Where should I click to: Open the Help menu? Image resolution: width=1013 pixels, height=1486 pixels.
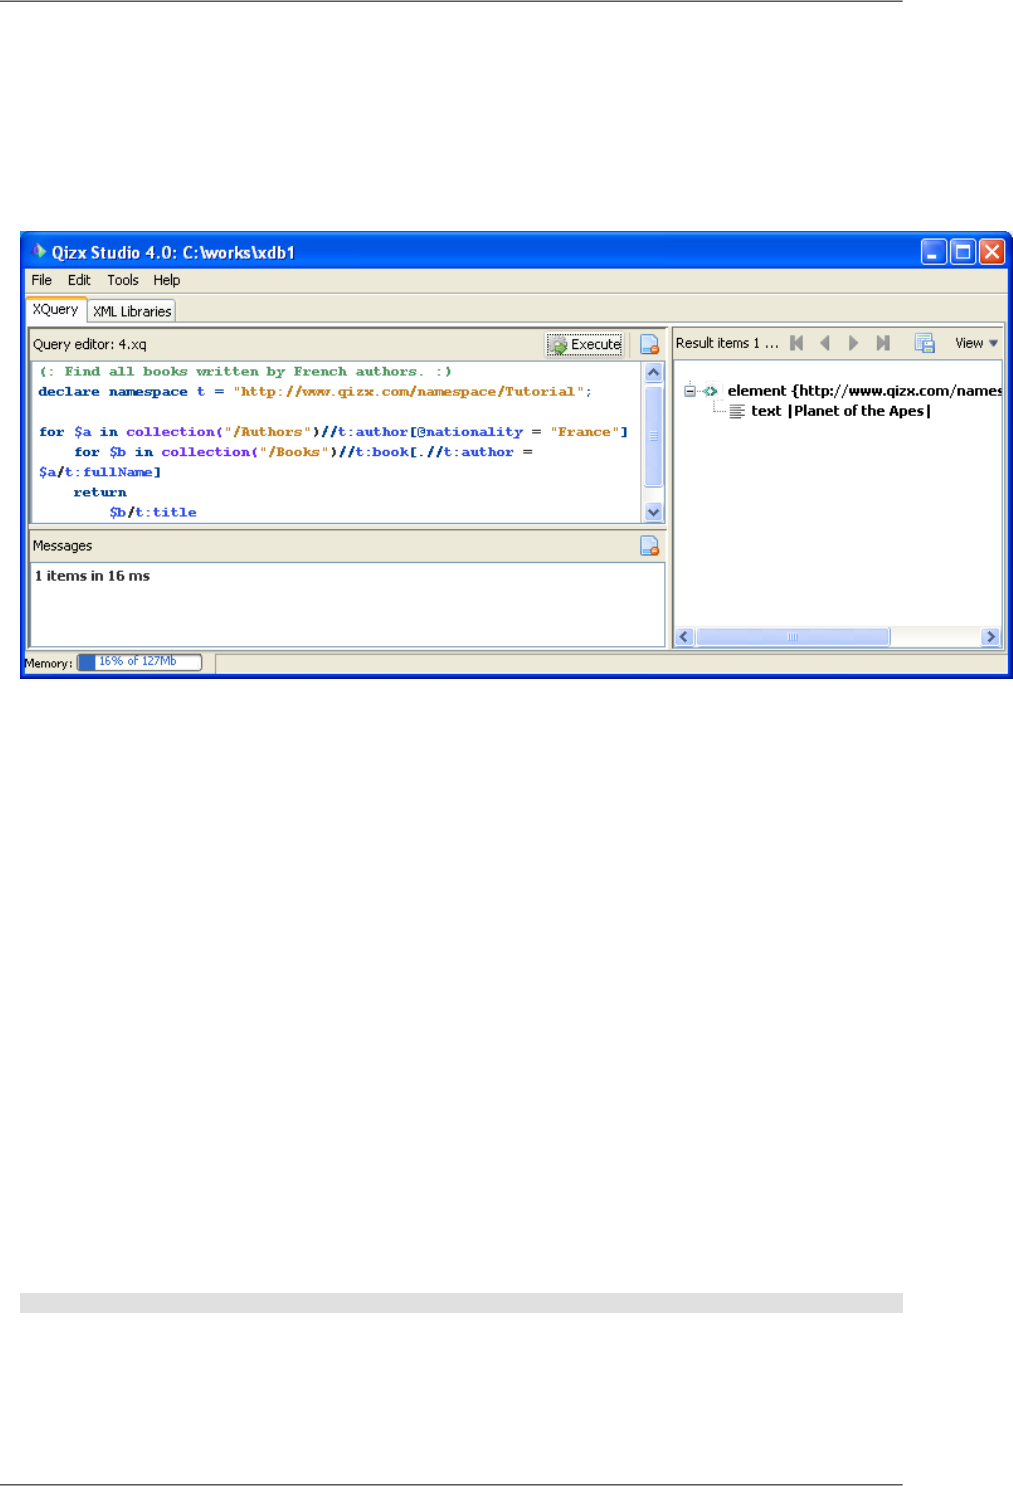tap(167, 280)
